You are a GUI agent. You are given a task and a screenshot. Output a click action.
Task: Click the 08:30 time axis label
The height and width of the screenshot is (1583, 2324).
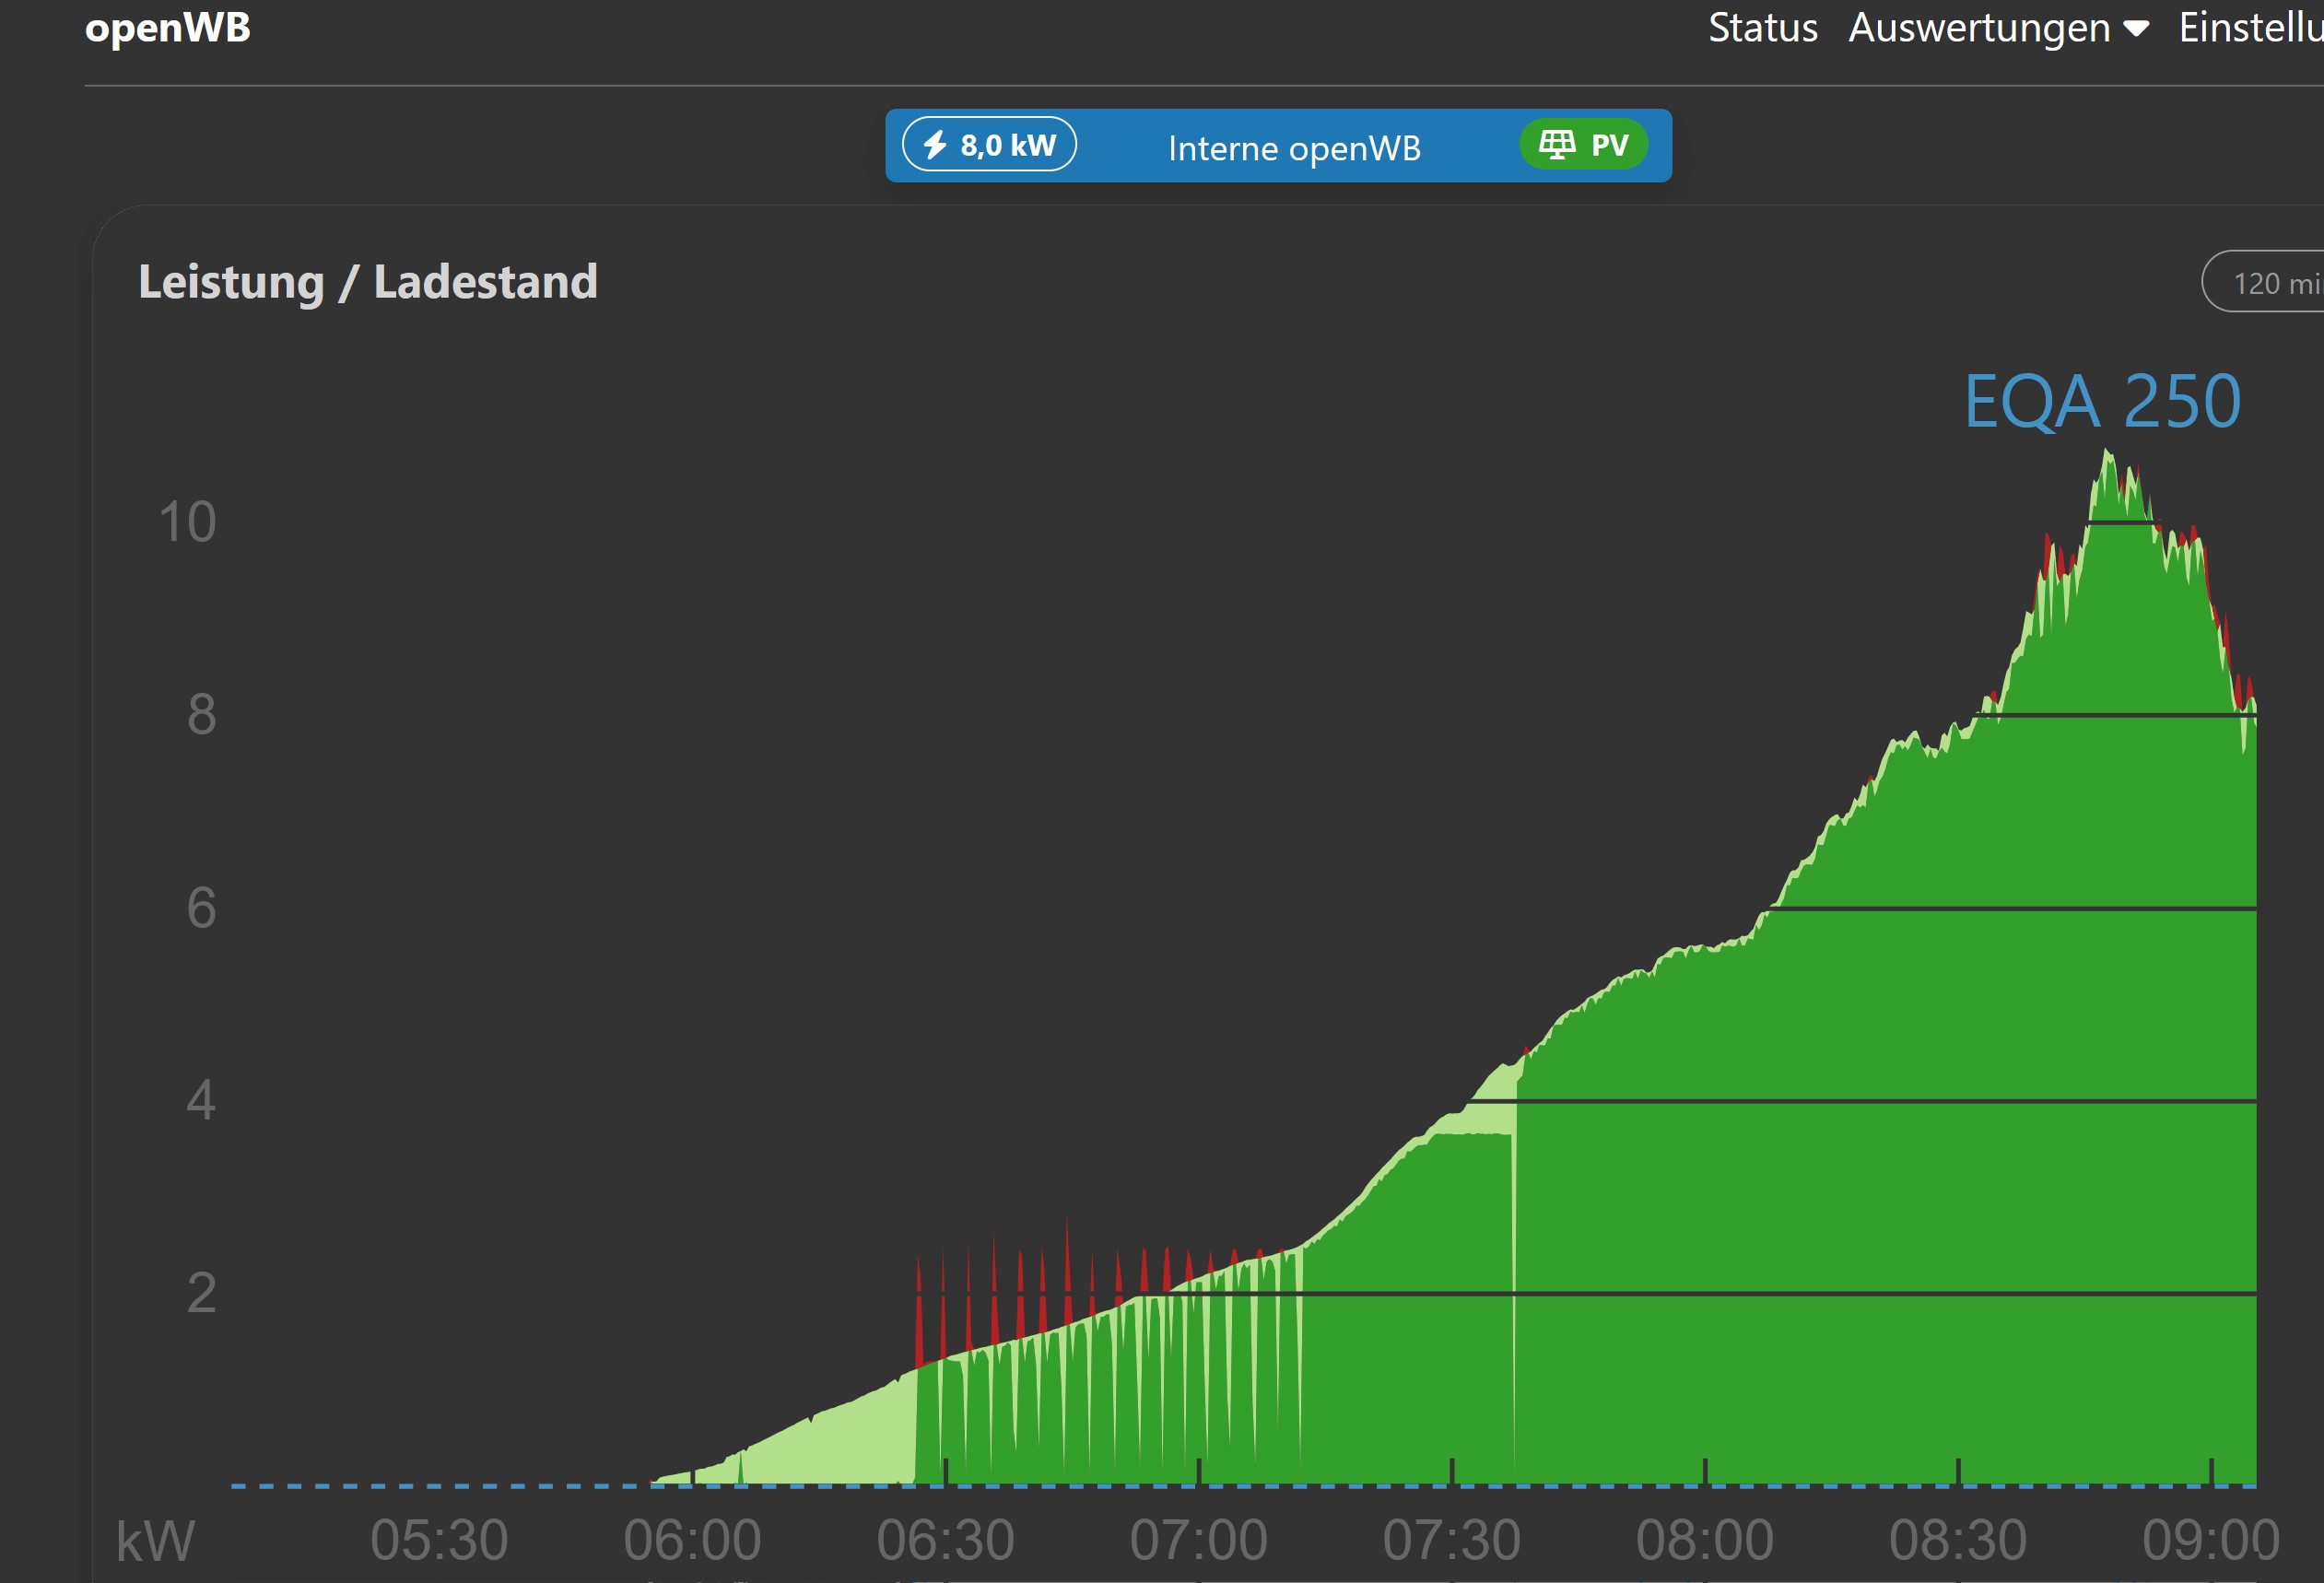(x=1957, y=1539)
